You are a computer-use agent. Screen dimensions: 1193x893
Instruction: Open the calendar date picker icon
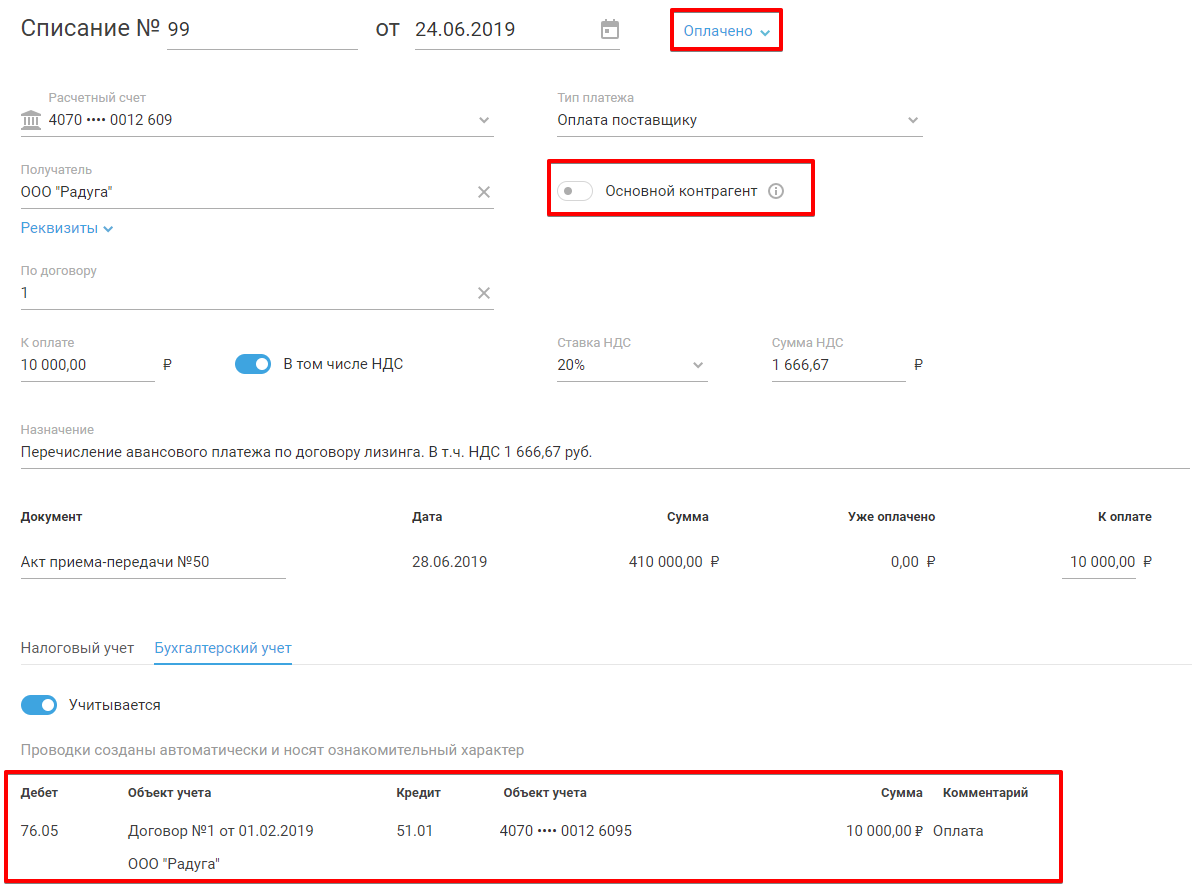(609, 30)
